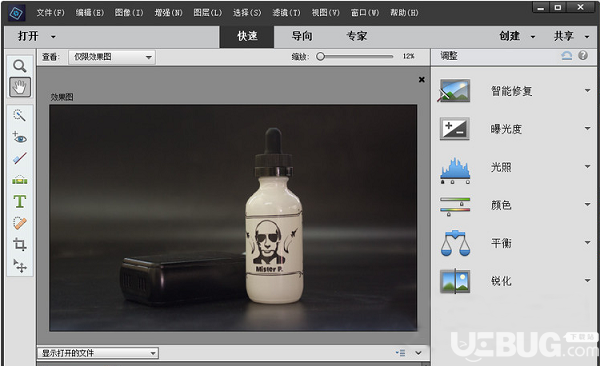Screen dimensions: 600x366
Task: Open the 帮助(H) menu
Action: pyautogui.click(x=404, y=13)
